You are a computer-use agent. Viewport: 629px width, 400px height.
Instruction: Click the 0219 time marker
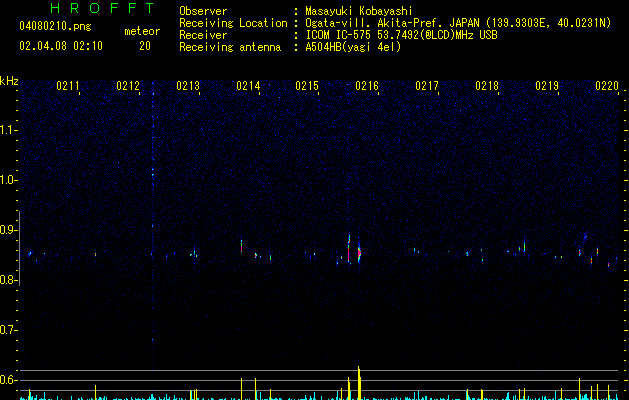coord(547,86)
